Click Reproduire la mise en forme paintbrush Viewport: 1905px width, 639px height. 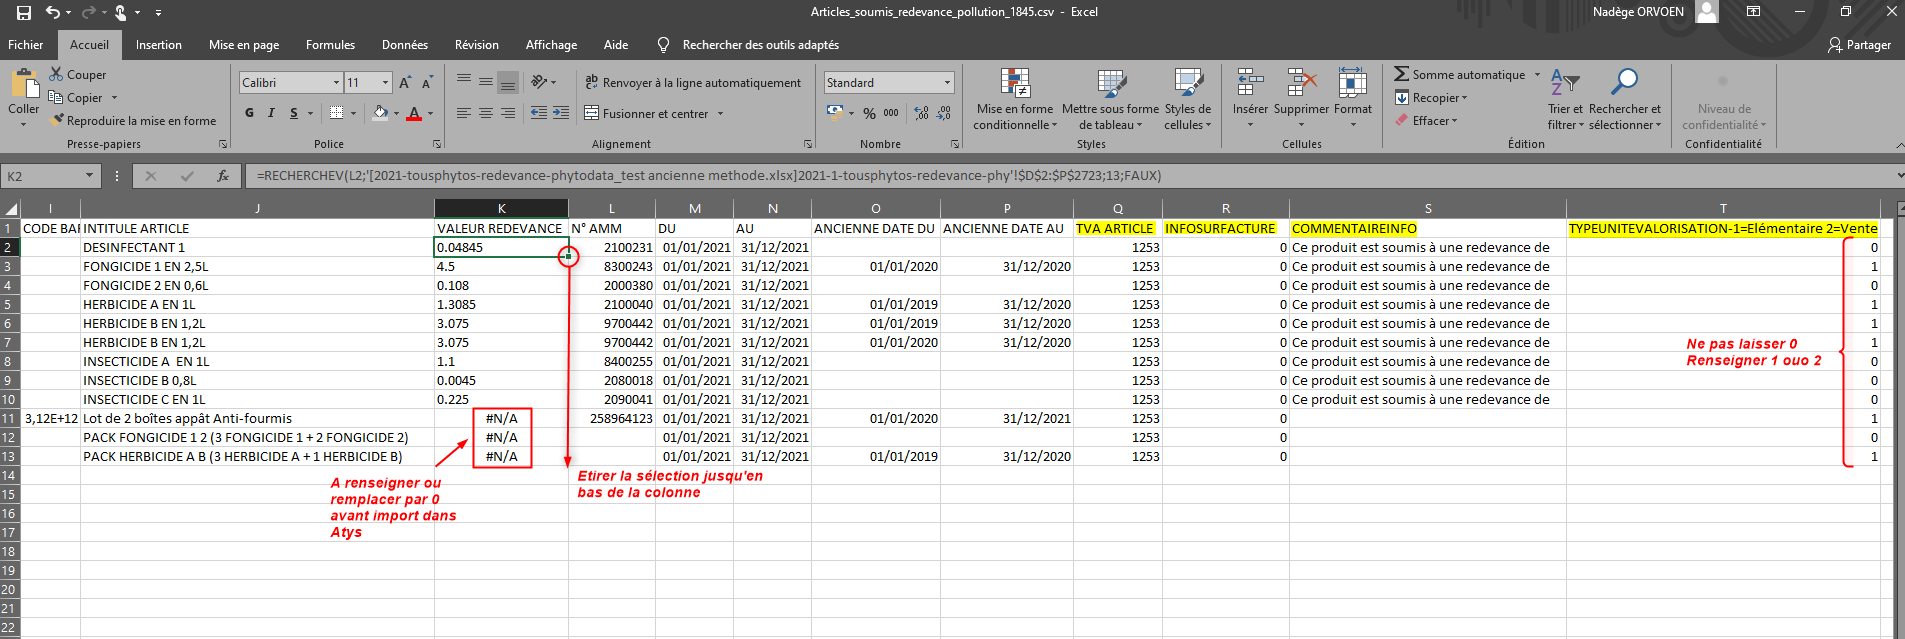[57, 121]
